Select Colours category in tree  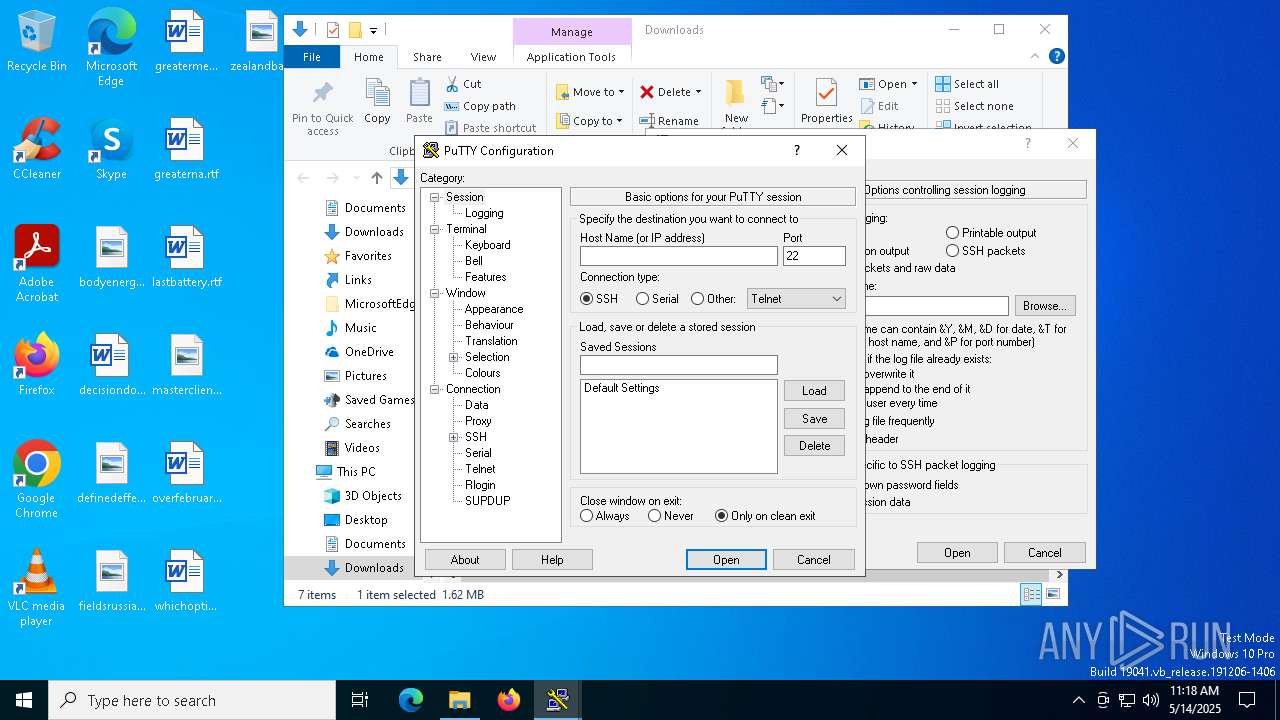coord(482,373)
